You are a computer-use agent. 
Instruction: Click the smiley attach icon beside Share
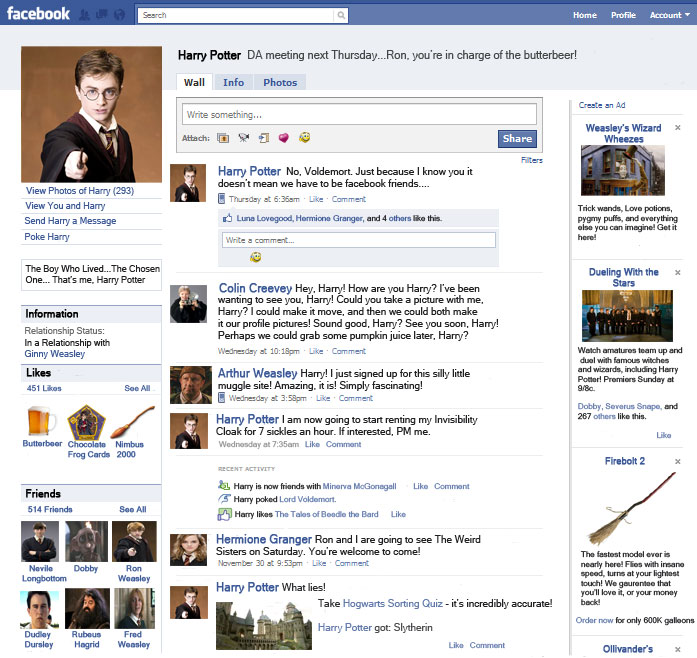tap(304, 137)
